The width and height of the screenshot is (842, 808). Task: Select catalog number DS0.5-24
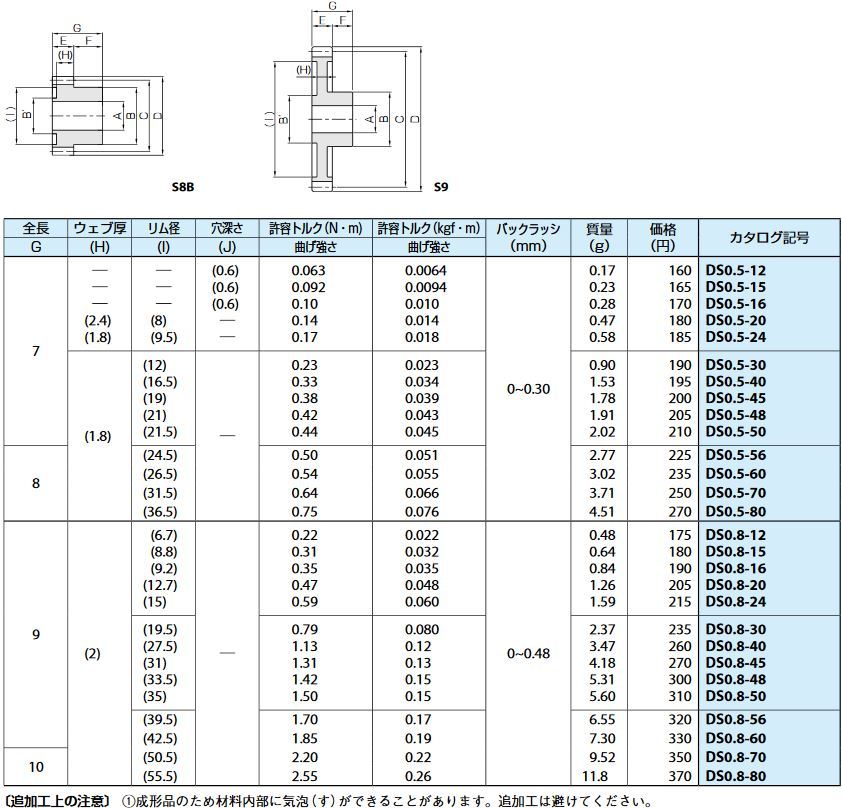pos(735,337)
